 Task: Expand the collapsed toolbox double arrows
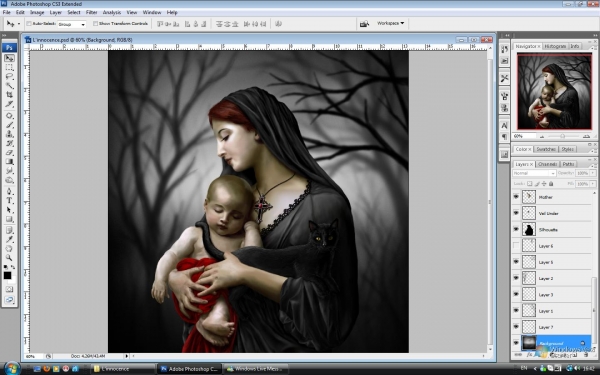pos(5,36)
